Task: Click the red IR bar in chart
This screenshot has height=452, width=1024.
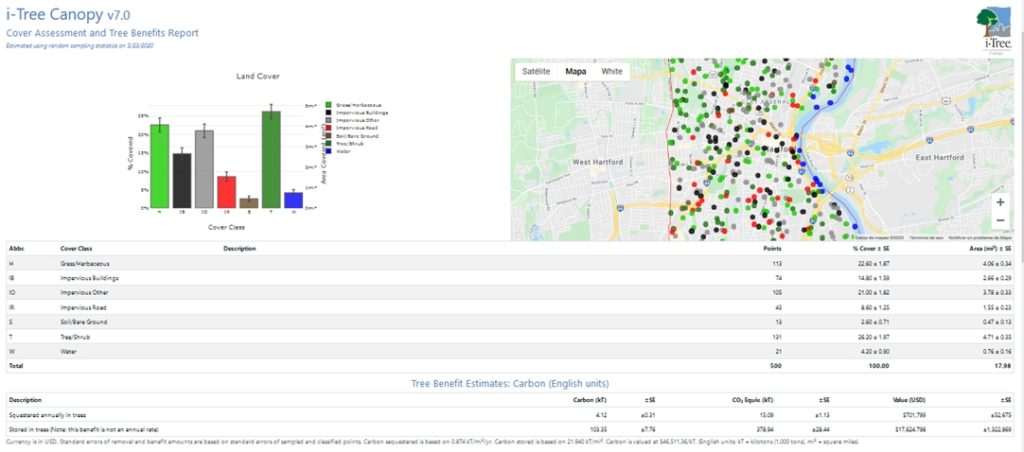Action: 226,192
